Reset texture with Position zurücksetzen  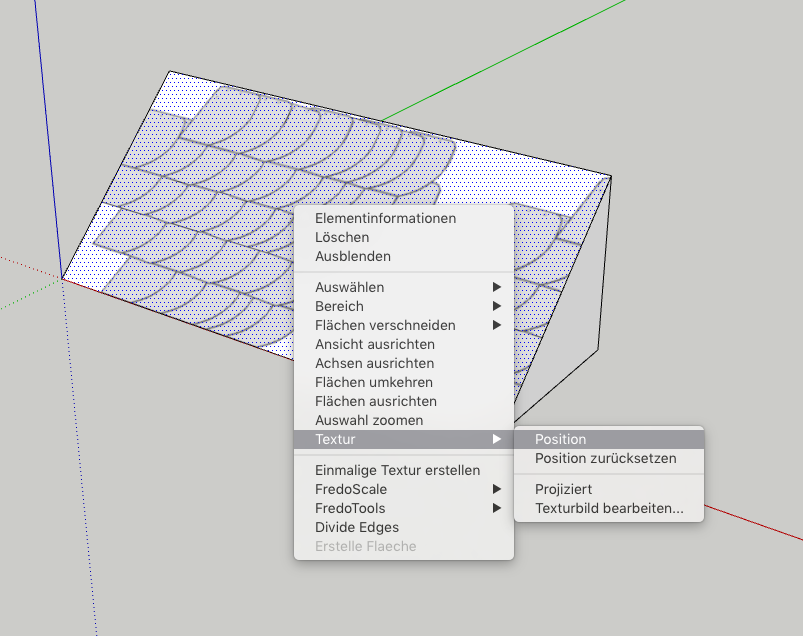pyautogui.click(x=605, y=458)
